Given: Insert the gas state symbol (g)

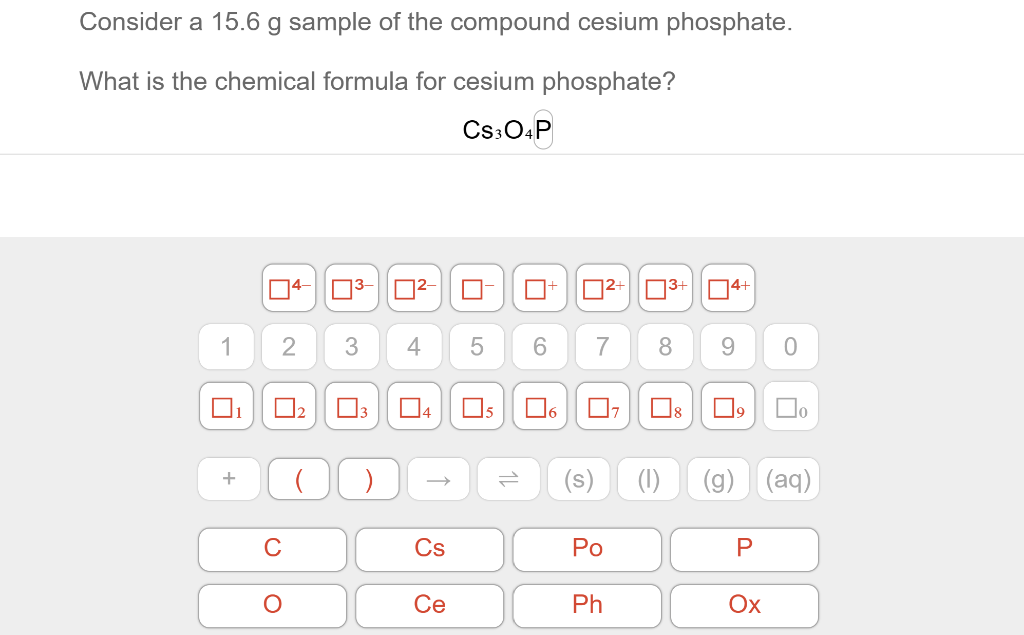Looking at the screenshot, I should point(718,478).
